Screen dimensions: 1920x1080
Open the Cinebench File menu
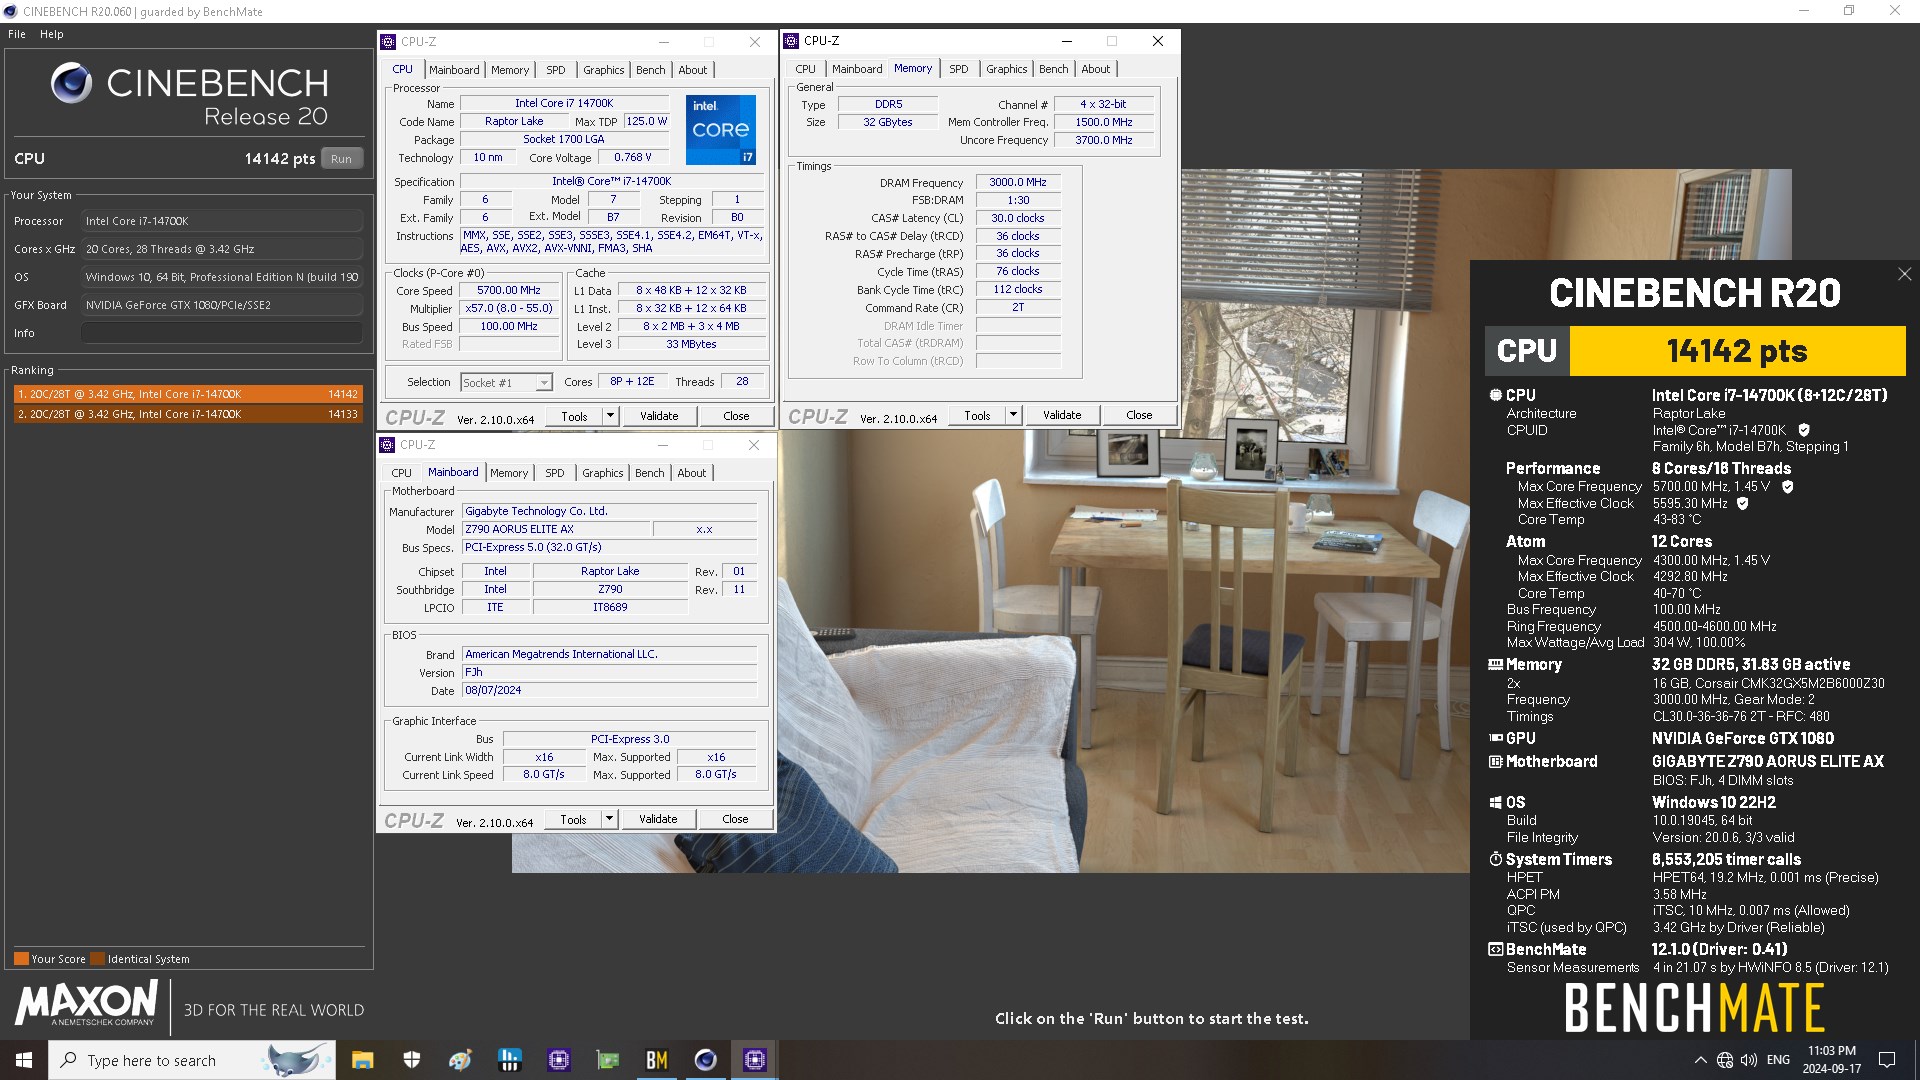click(x=17, y=34)
